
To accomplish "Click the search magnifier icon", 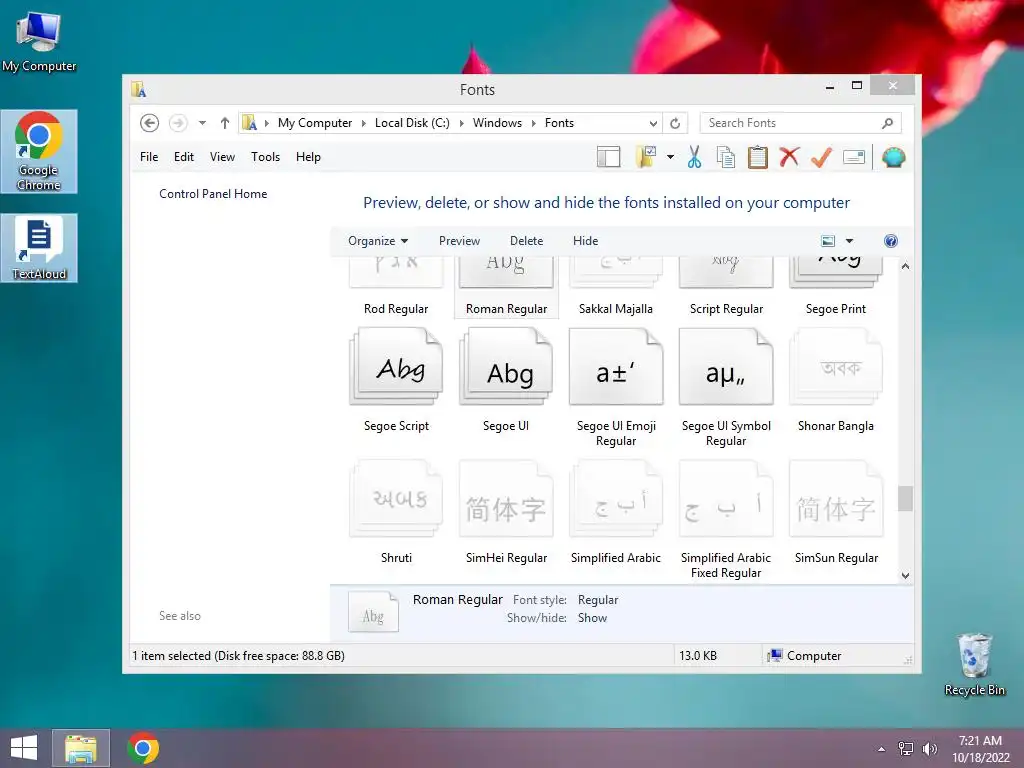I will pyautogui.click(x=888, y=123).
